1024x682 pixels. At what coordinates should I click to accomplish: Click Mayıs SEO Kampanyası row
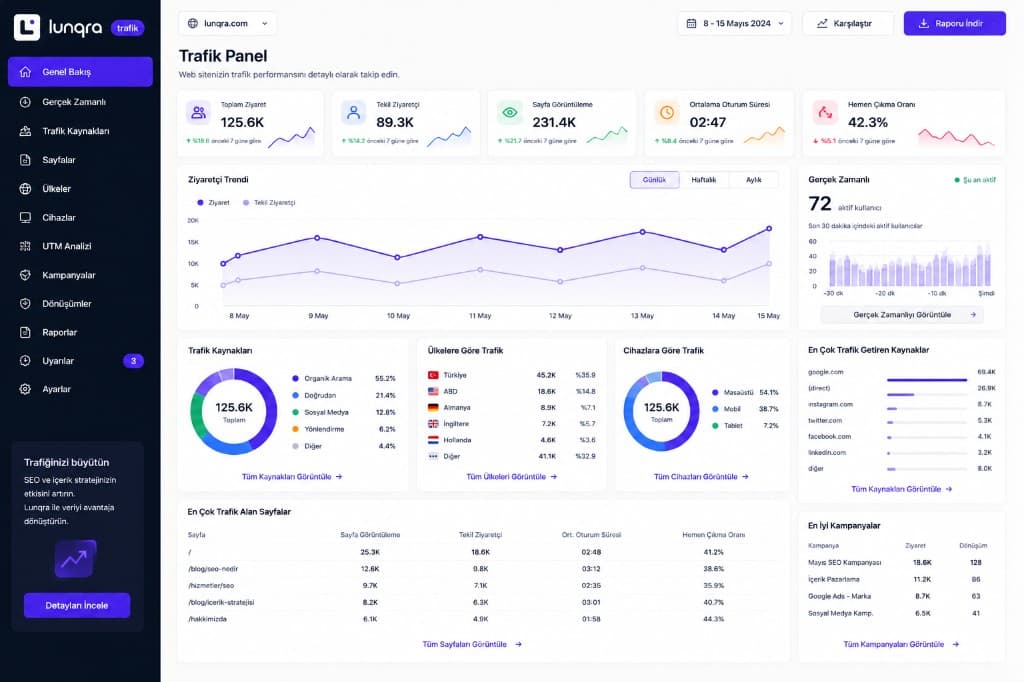900,562
